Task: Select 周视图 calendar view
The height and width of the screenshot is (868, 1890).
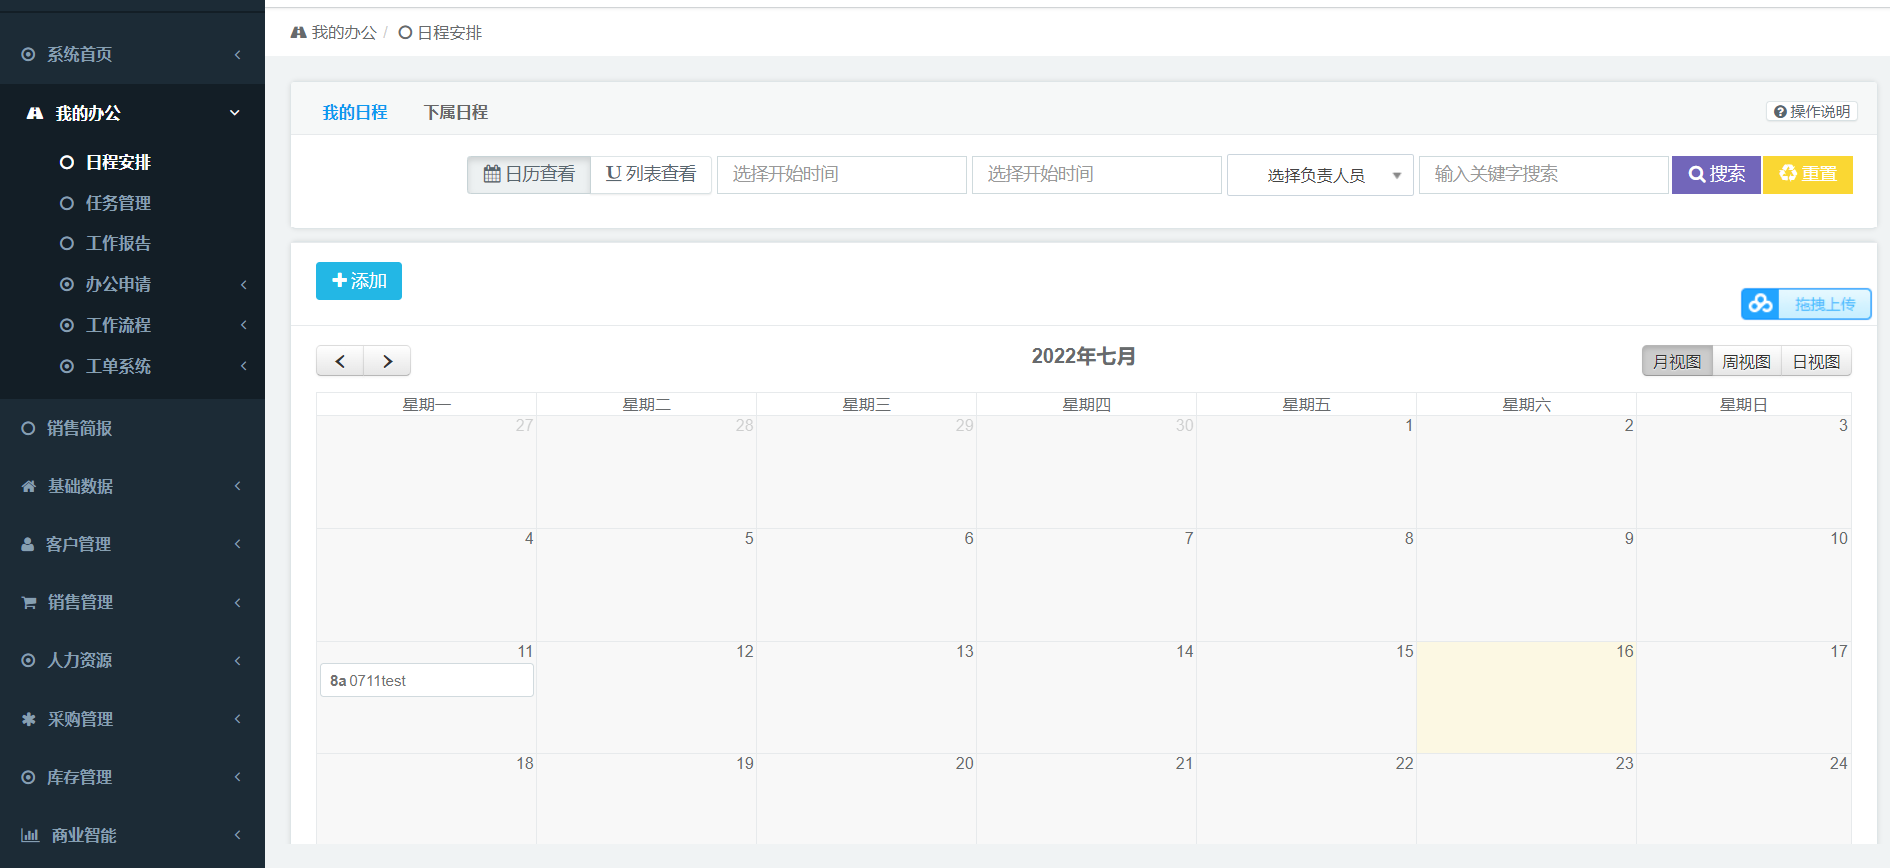Action: (x=1747, y=361)
